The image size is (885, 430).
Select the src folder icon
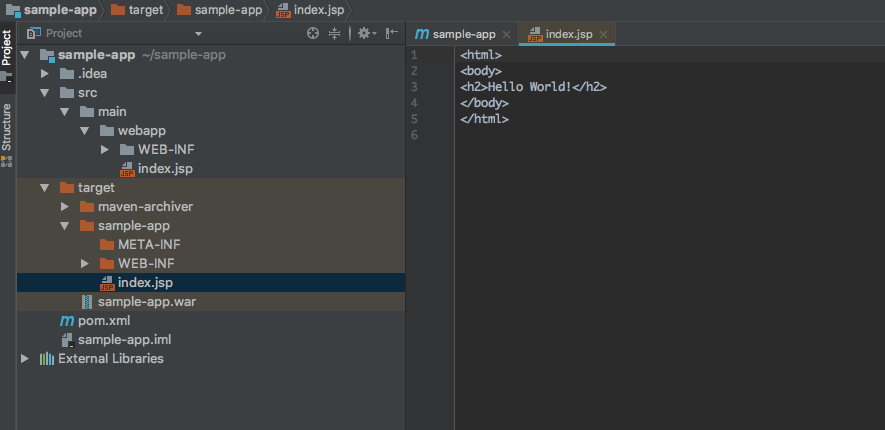pyautogui.click(x=67, y=93)
